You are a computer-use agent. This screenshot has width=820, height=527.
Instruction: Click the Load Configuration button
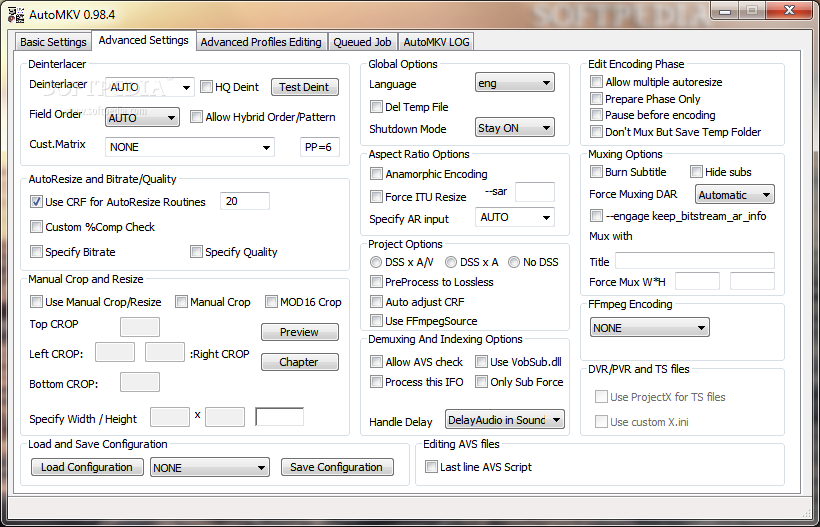pos(87,467)
